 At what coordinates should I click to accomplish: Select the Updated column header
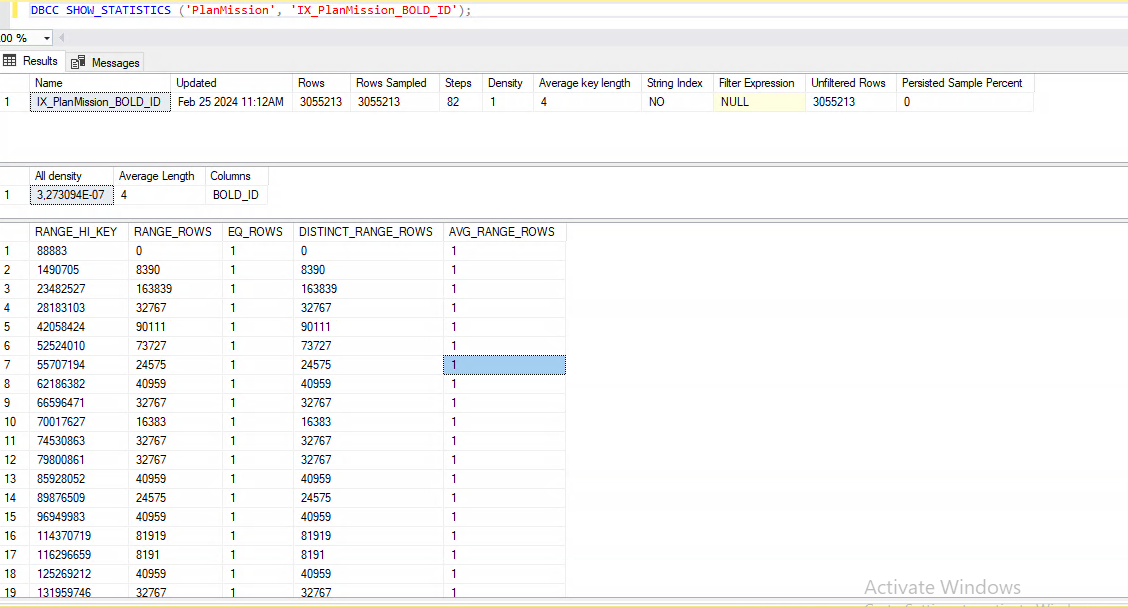[x=232, y=83]
